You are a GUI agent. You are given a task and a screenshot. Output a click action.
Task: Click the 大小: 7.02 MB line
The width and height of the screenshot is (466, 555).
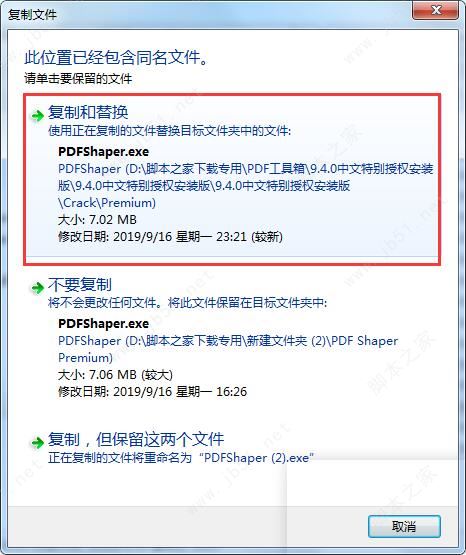point(97,219)
